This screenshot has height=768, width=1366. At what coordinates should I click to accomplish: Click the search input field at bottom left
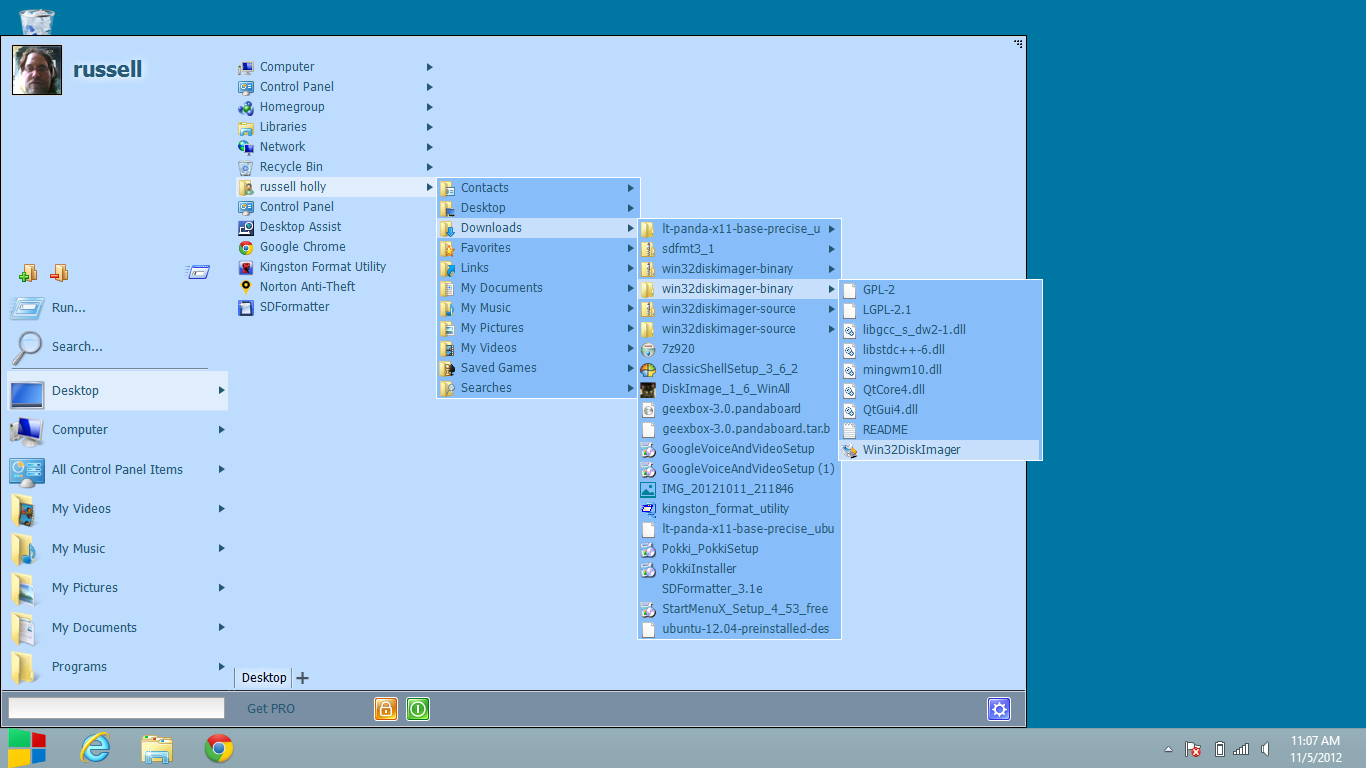[115, 708]
